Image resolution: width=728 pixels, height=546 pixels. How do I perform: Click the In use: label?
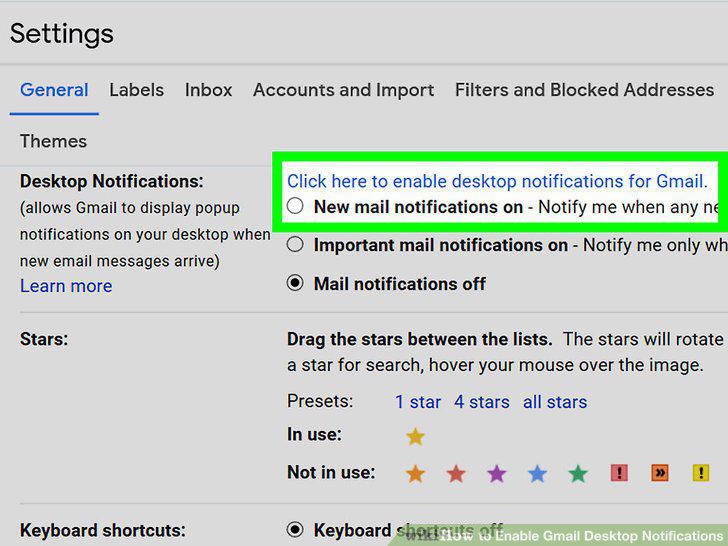coord(314,435)
